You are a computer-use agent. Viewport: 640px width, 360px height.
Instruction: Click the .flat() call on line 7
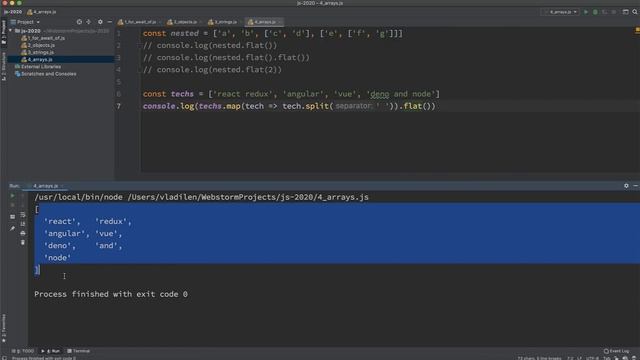417,106
